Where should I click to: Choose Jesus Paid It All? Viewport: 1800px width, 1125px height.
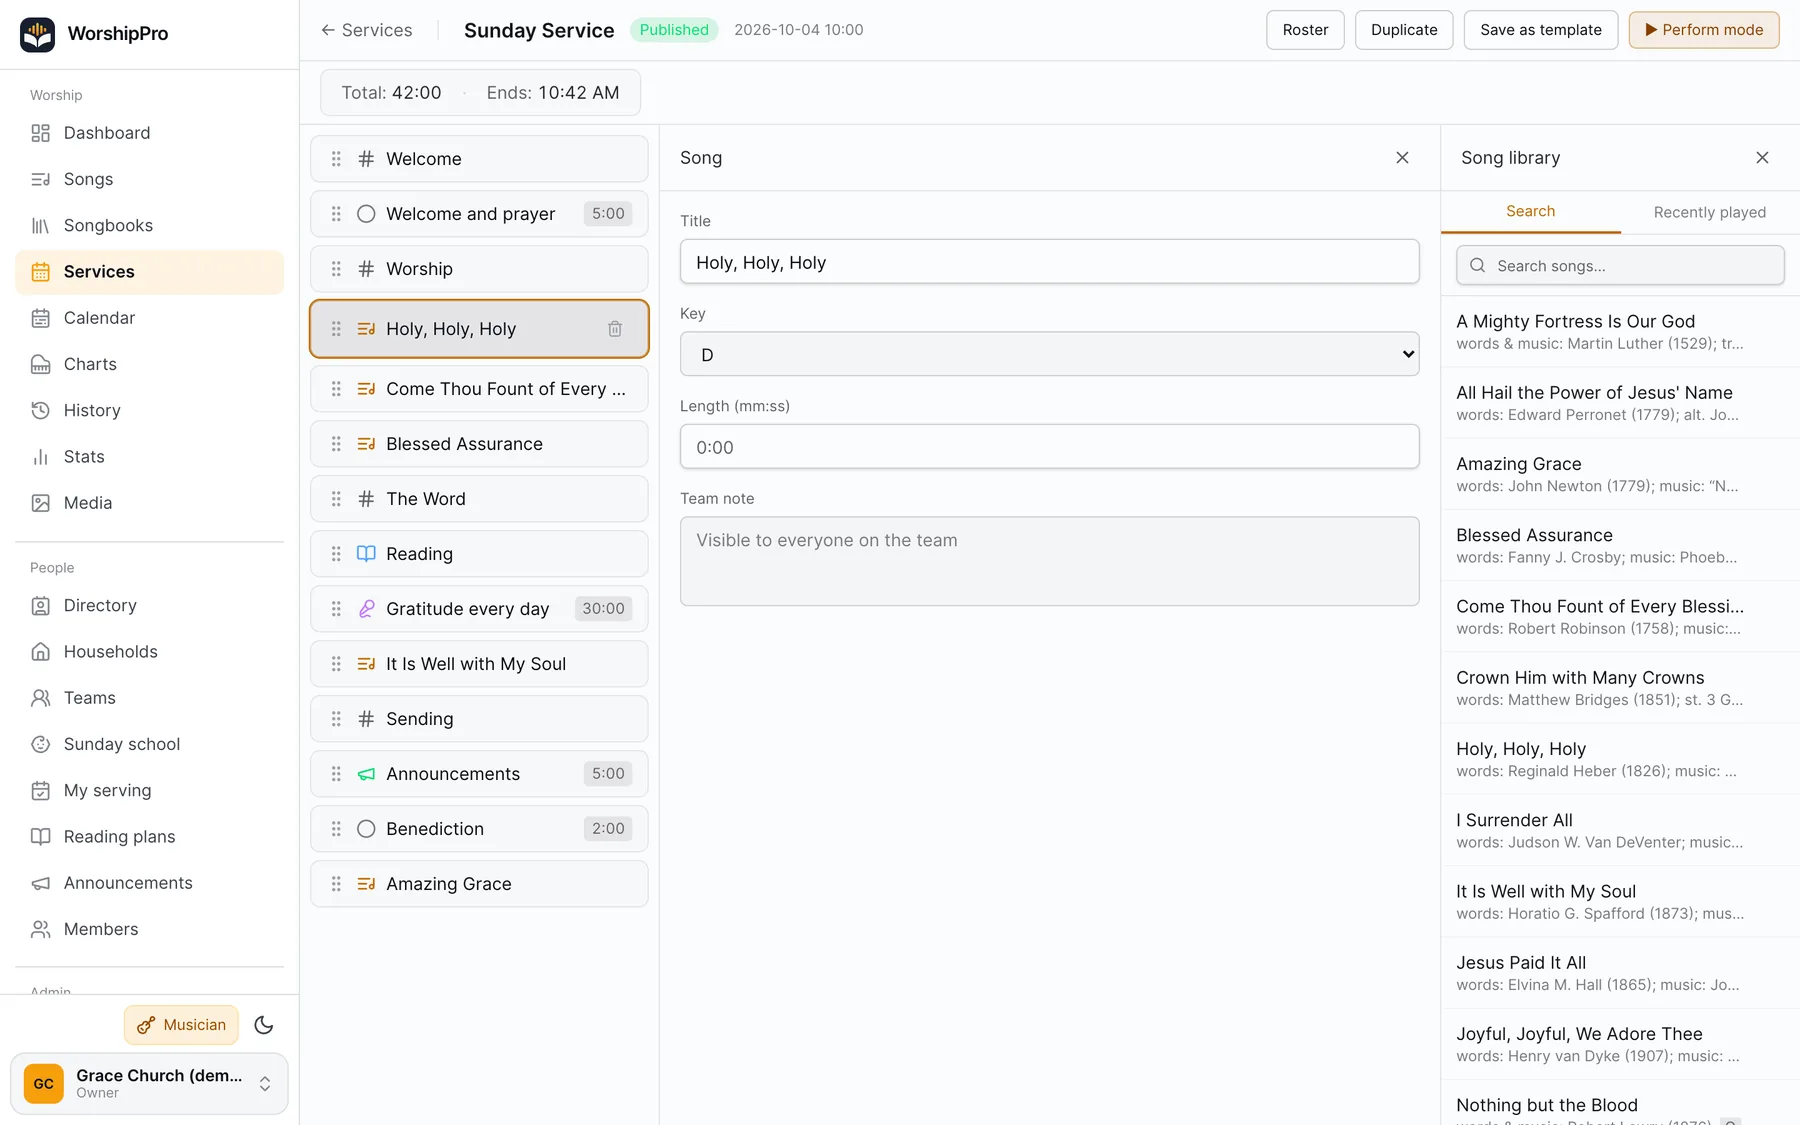1620,973
